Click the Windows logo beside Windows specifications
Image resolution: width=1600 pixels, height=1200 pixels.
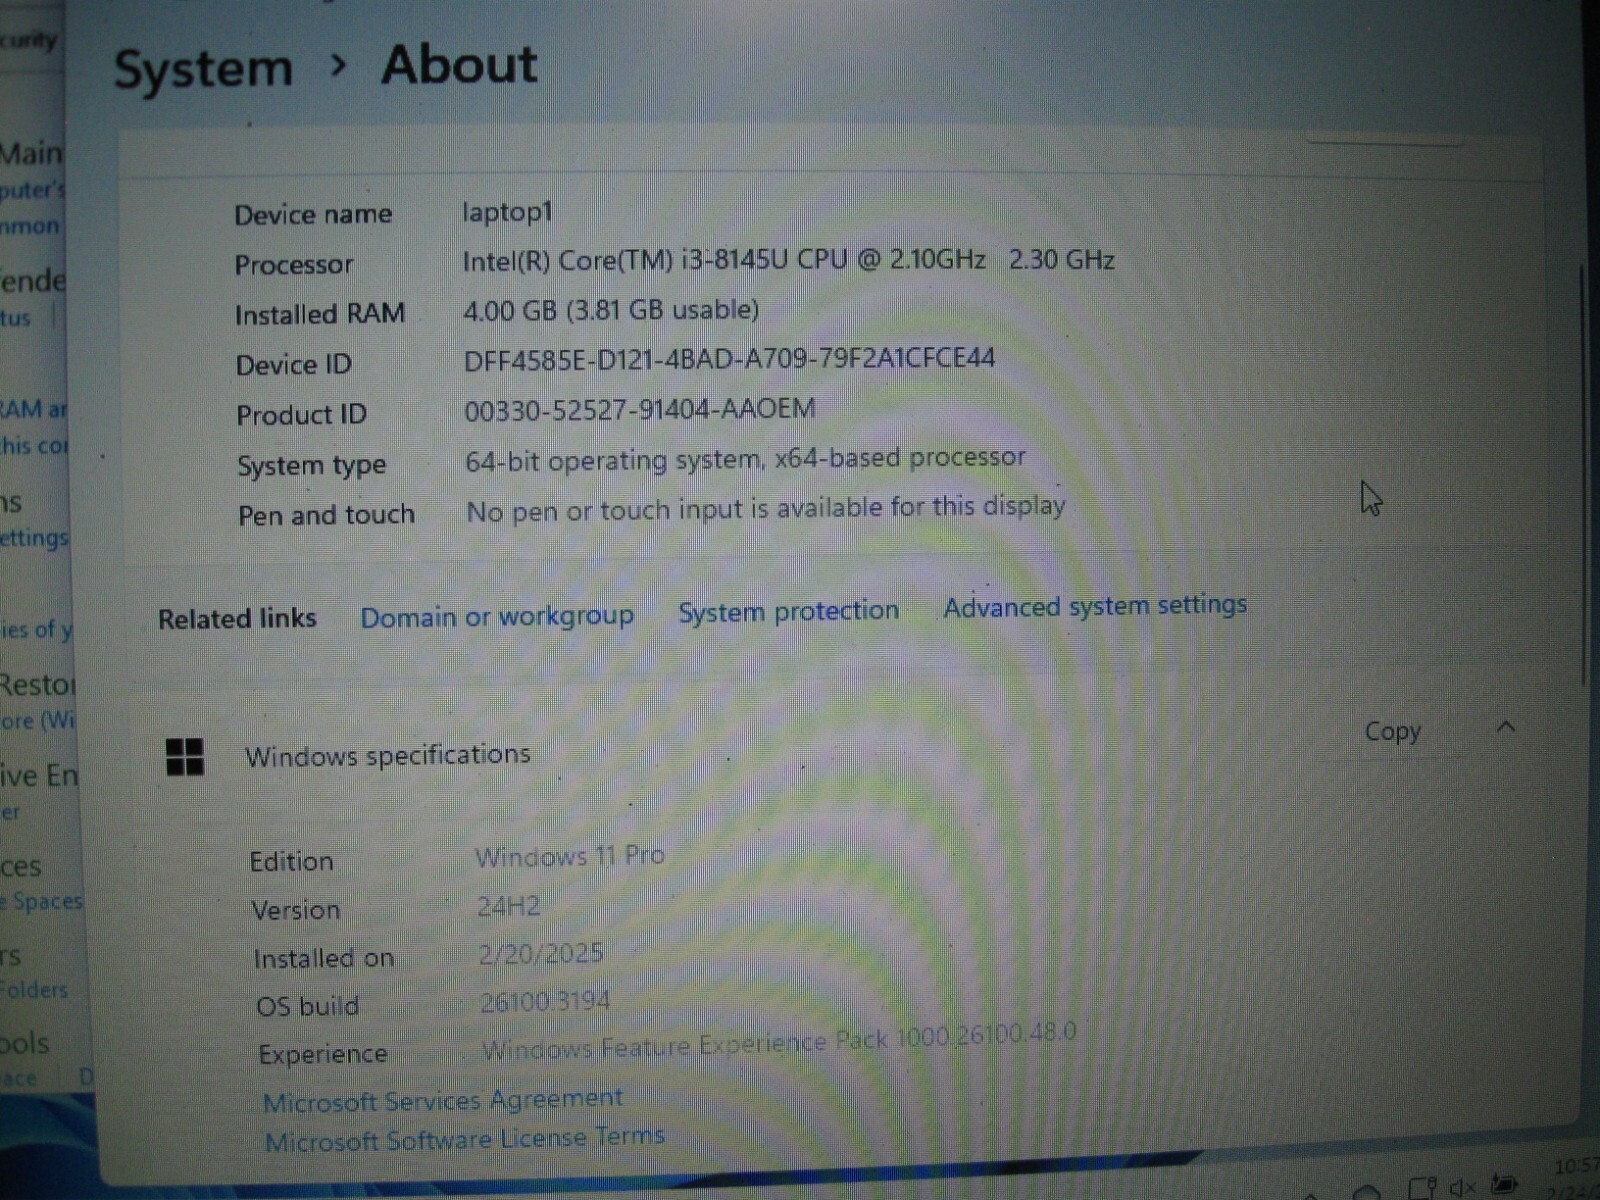pyautogui.click(x=185, y=757)
